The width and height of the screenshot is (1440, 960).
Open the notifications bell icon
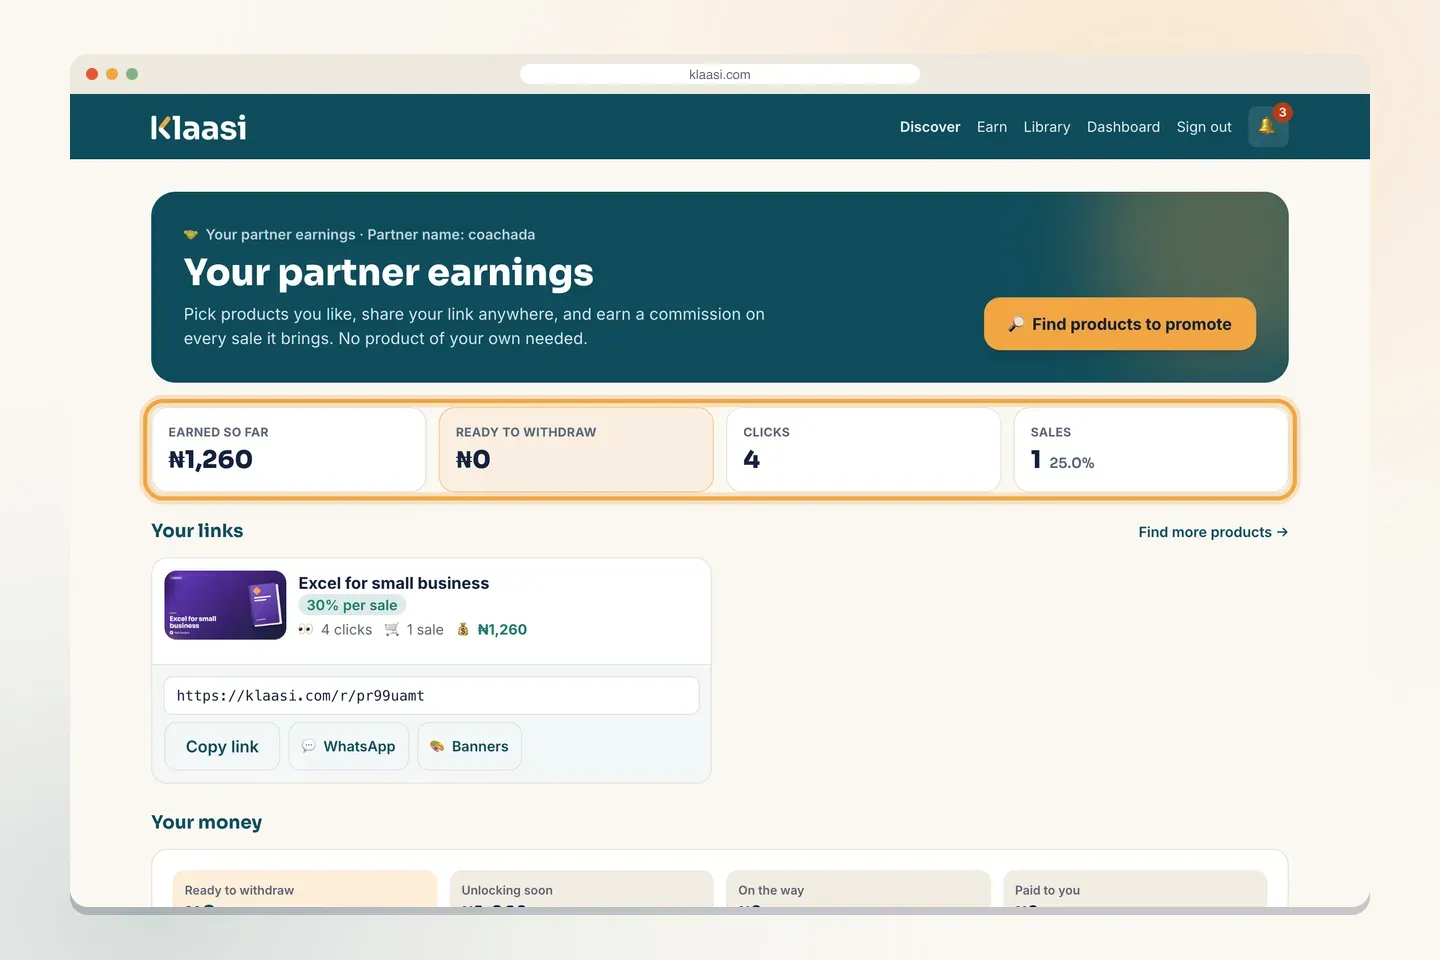(x=1268, y=127)
